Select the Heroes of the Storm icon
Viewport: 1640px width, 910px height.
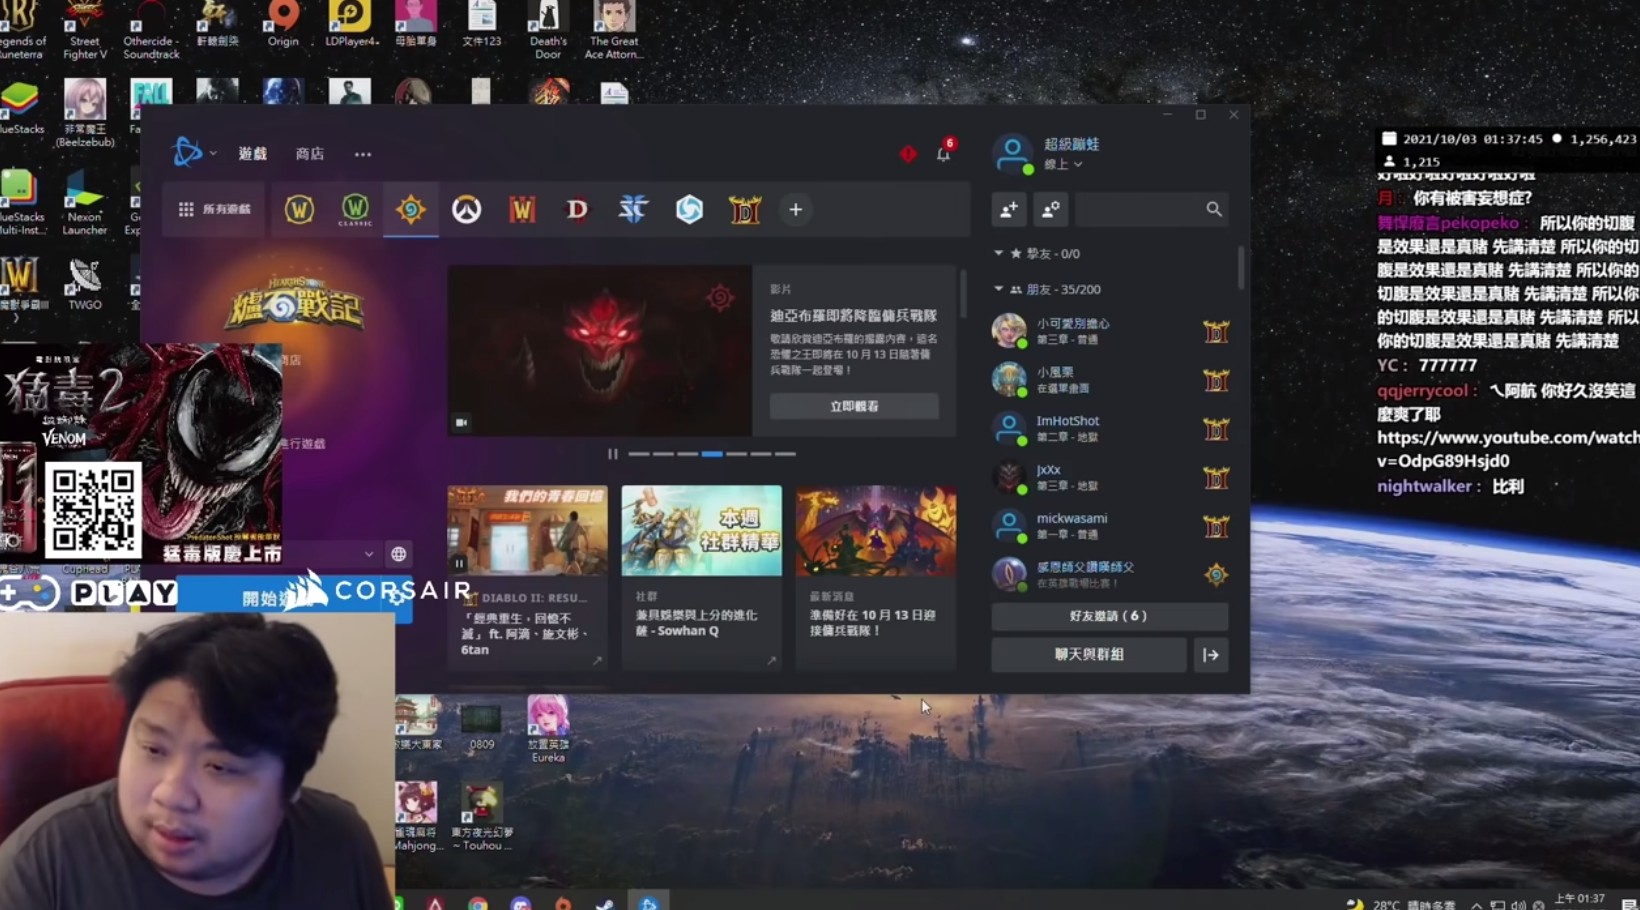[689, 209]
